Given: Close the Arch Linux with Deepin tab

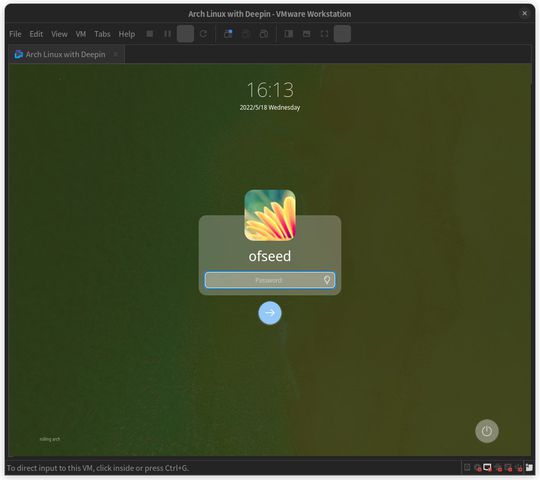Looking at the screenshot, I should click(x=116, y=54).
